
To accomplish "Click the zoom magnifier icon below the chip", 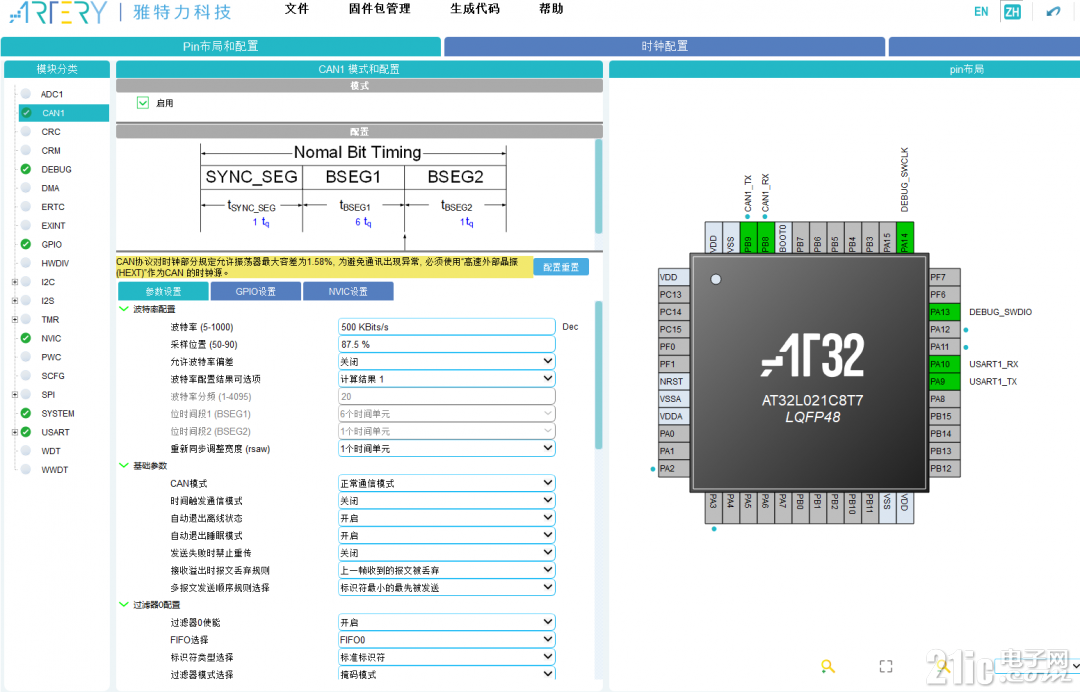I will (828, 666).
